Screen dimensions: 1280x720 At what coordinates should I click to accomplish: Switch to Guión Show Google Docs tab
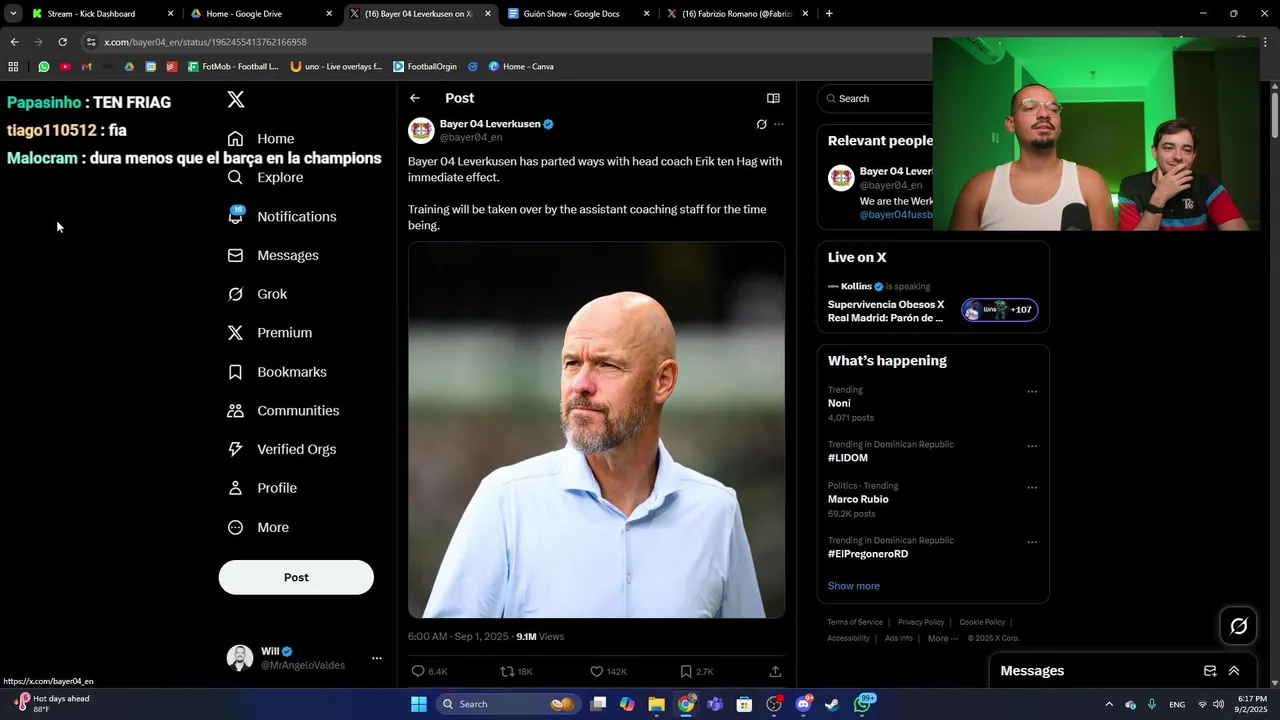[578, 14]
